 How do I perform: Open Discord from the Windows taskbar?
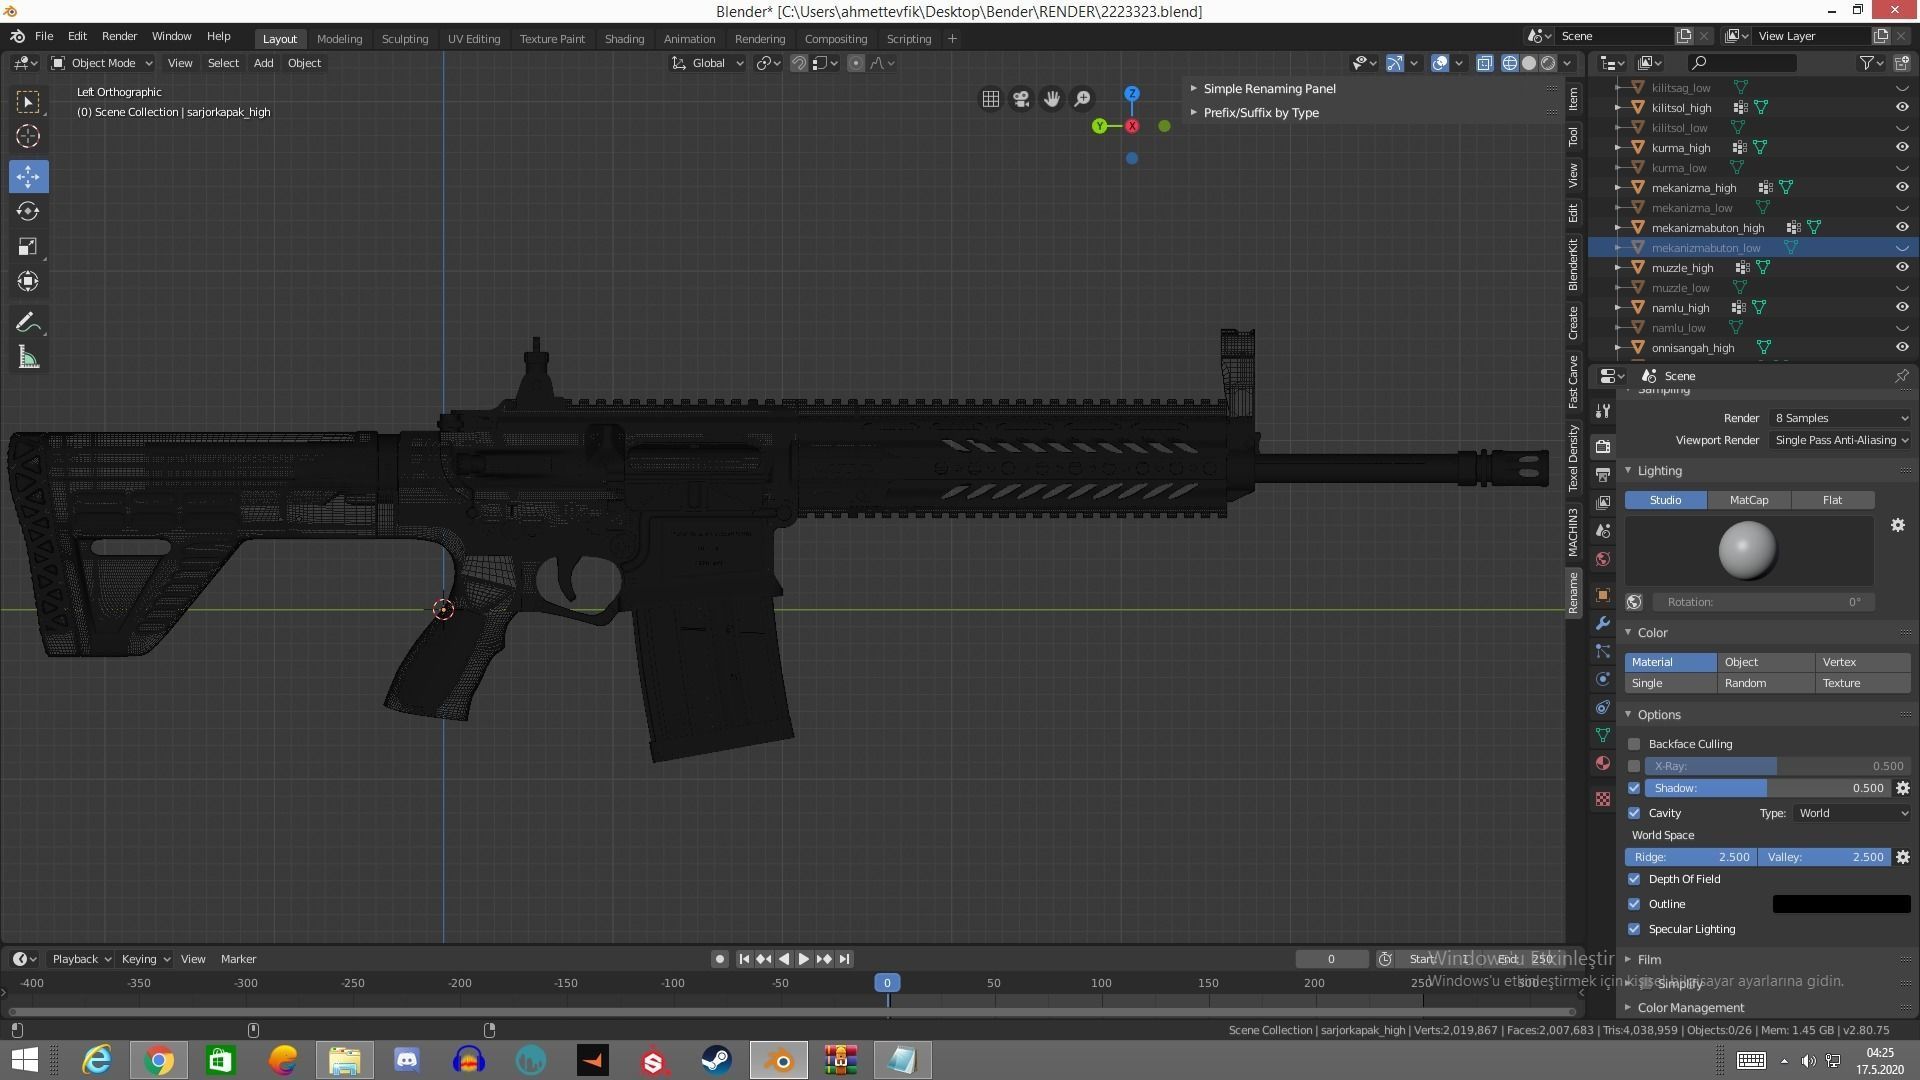(406, 1060)
